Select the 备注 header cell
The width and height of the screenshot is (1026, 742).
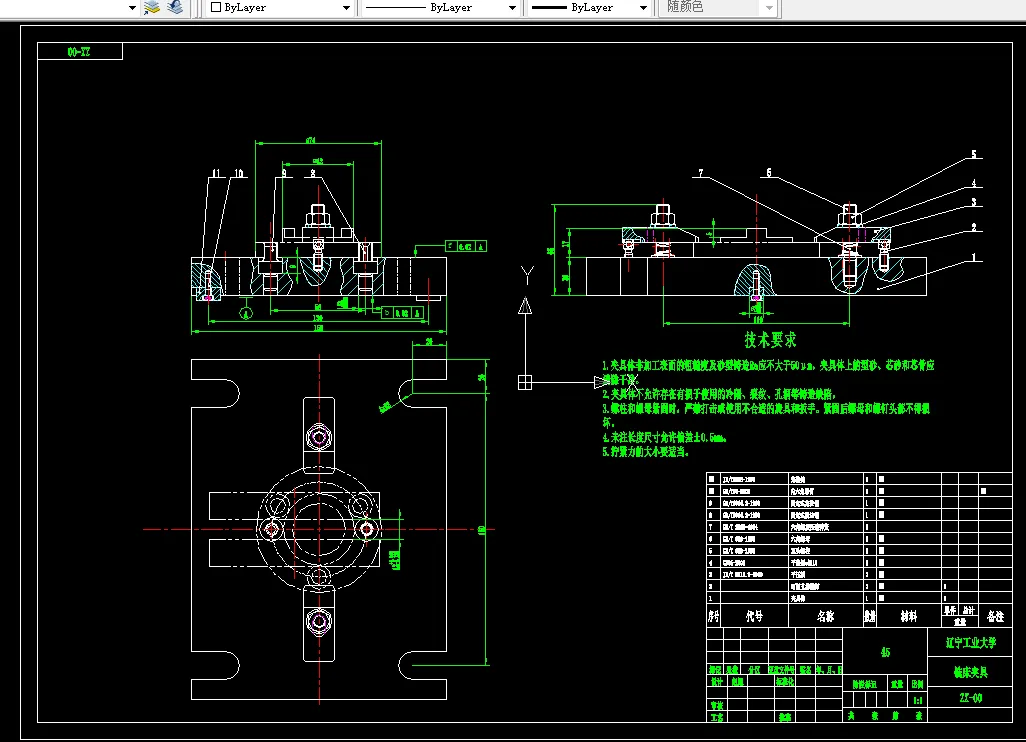(x=995, y=616)
